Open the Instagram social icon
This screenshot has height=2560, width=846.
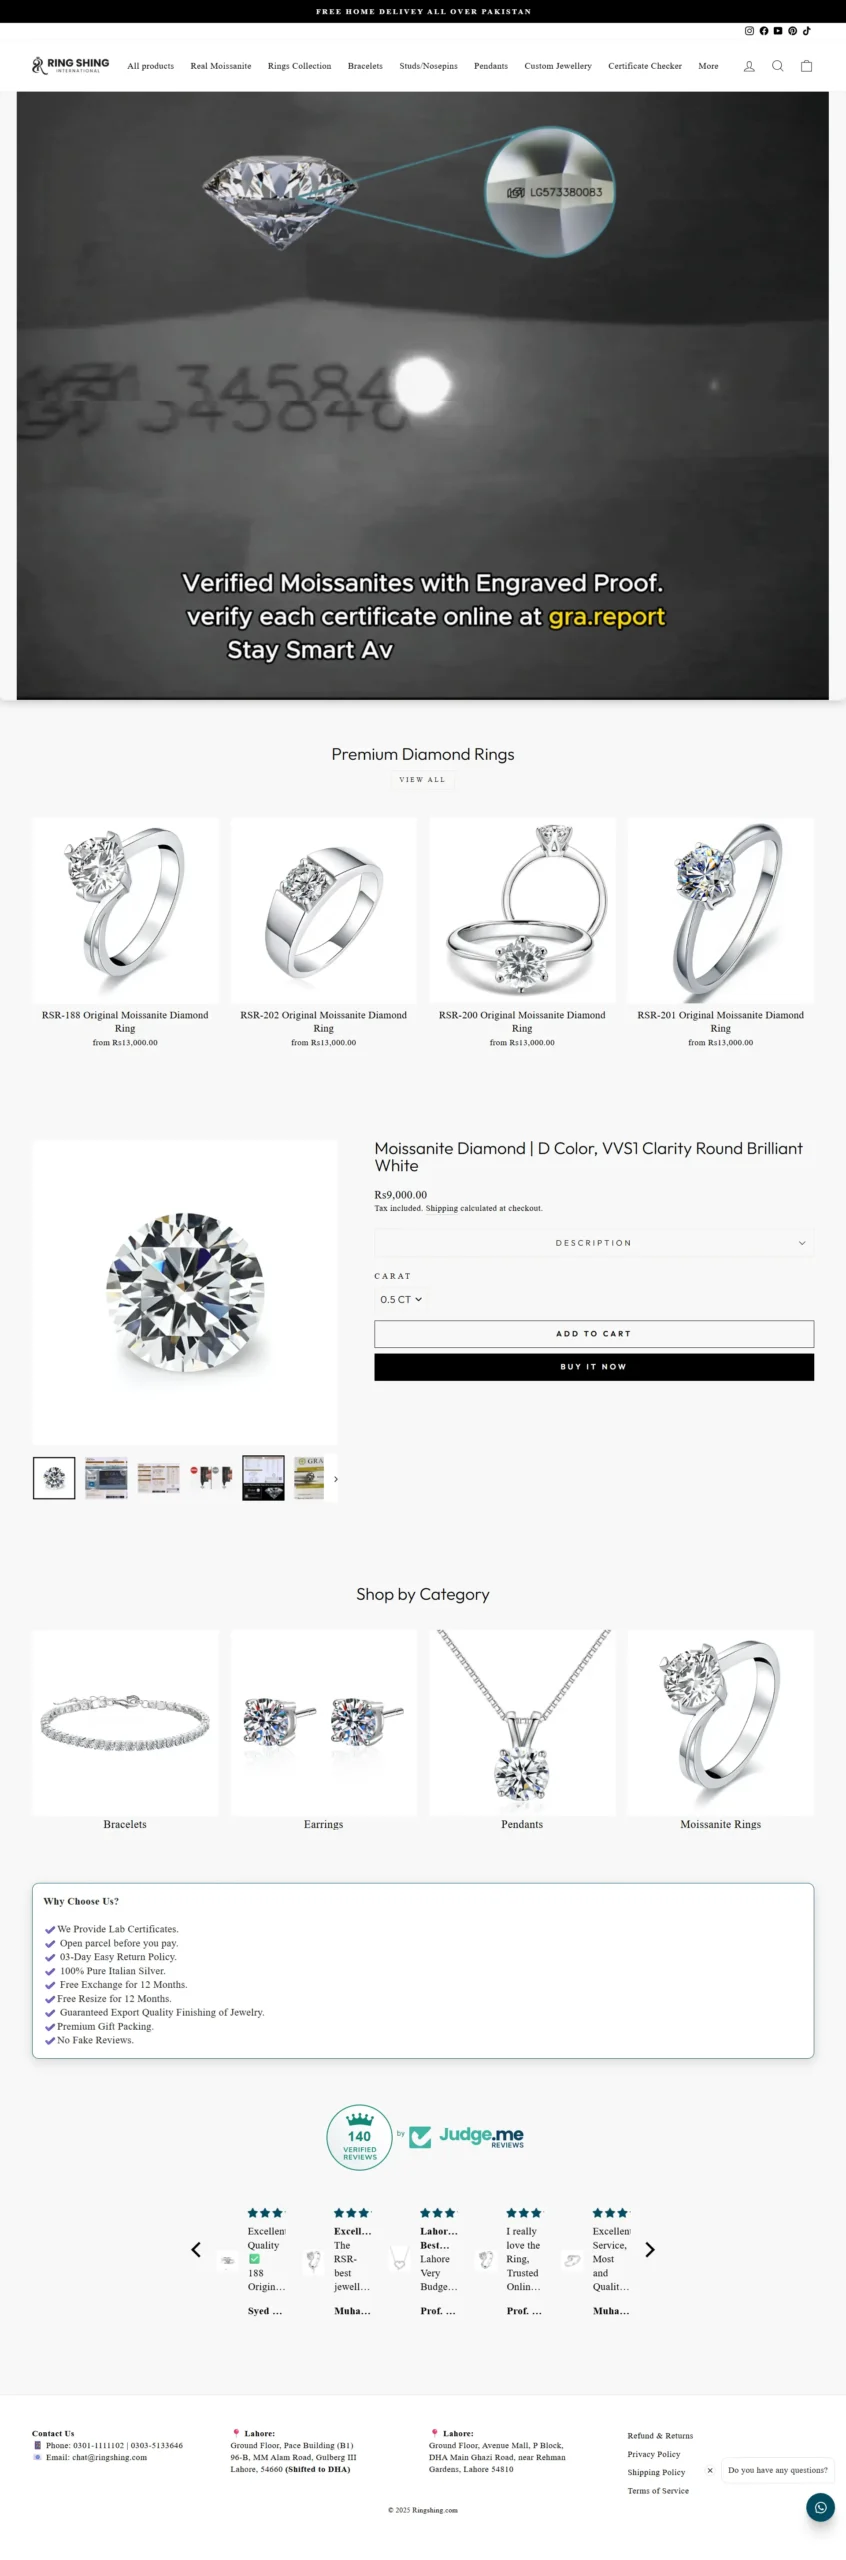coord(749,31)
